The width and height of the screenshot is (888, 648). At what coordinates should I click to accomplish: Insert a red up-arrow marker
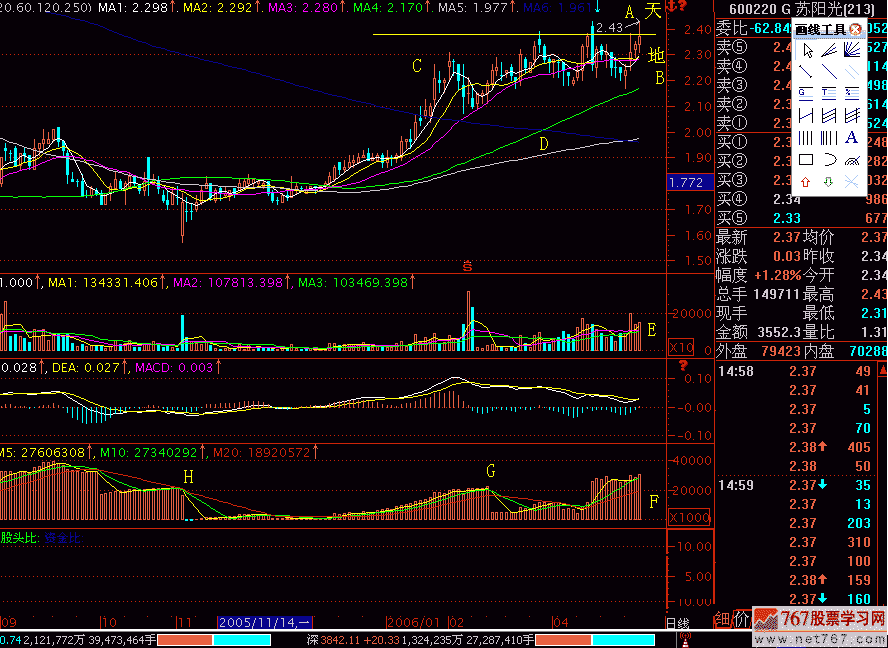pyautogui.click(x=805, y=182)
